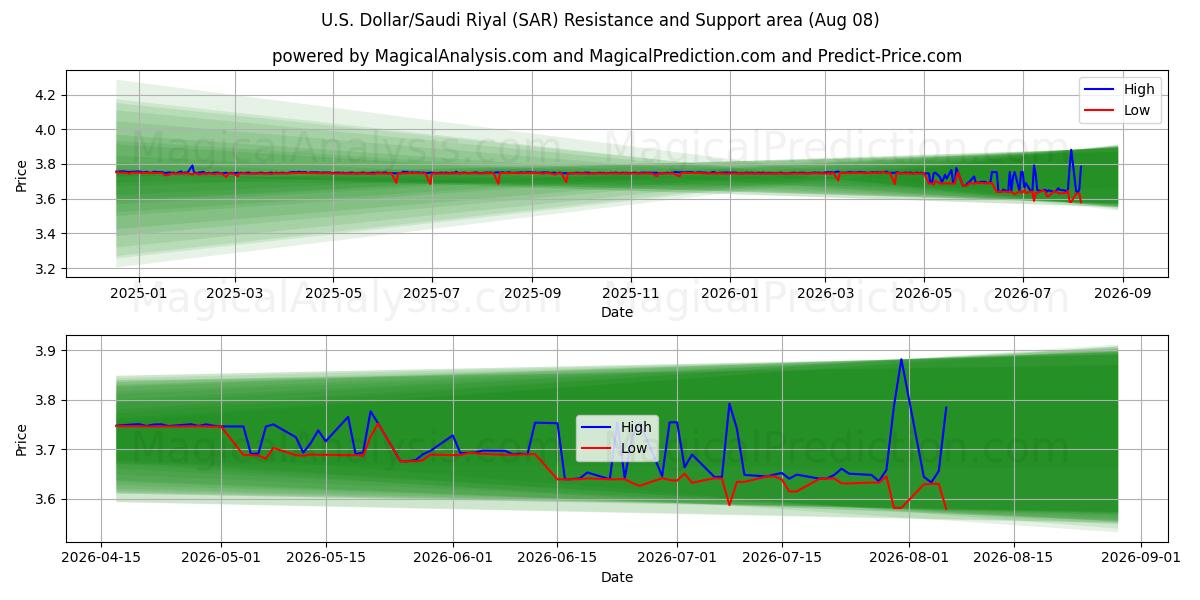Click the 2025-03 date tick
The image size is (1200, 600).
click(x=235, y=294)
